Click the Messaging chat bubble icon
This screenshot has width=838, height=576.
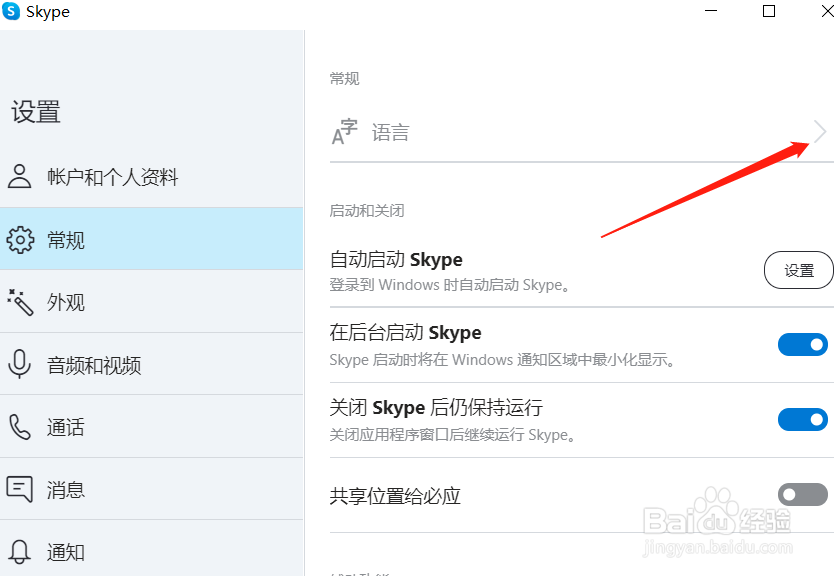[20, 490]
